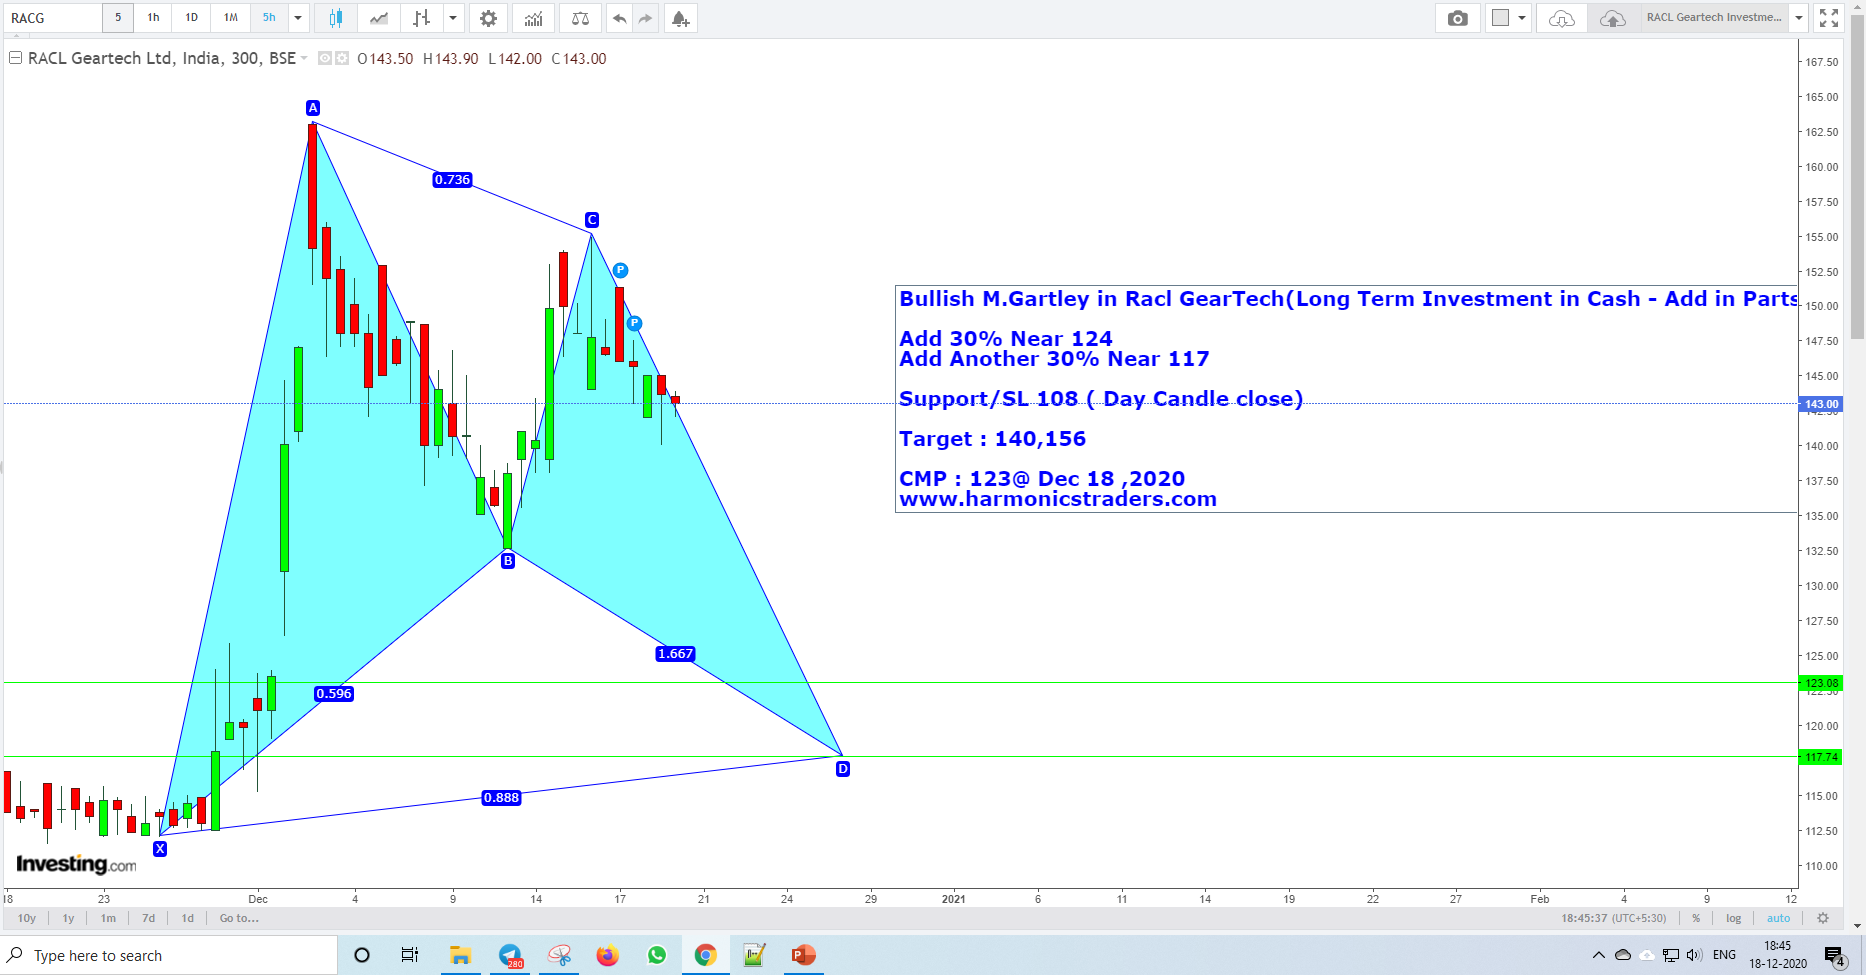Screen dimensions: 1866x975
Task: Toggle percentage scale
Action: coord(1696,918)
